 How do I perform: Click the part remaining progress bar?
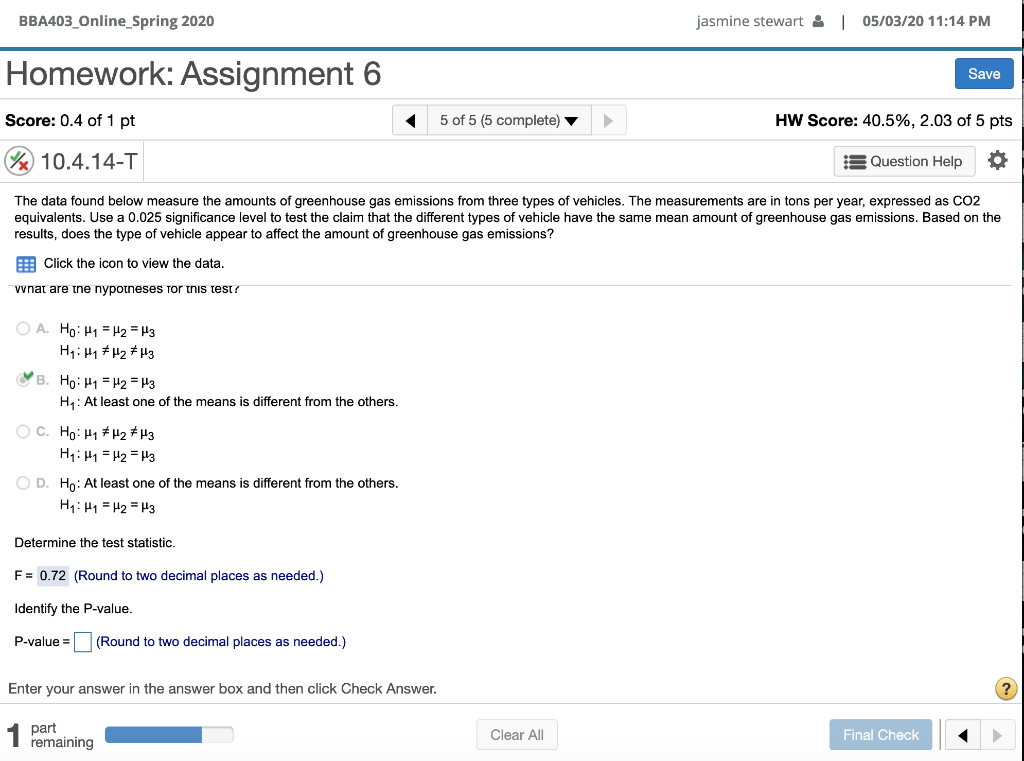coord(169,733)
